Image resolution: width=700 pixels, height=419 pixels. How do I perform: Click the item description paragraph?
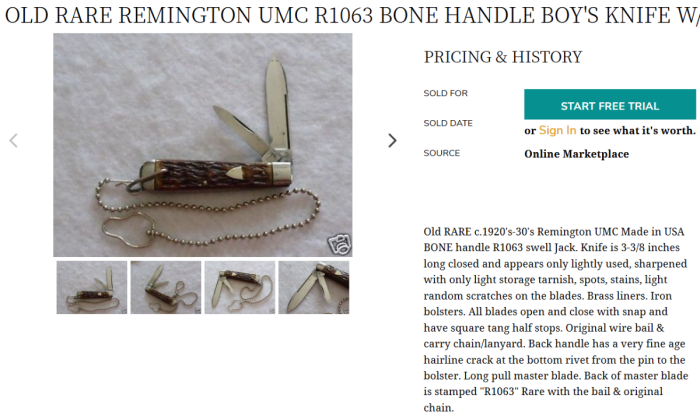tap(556, 319)
